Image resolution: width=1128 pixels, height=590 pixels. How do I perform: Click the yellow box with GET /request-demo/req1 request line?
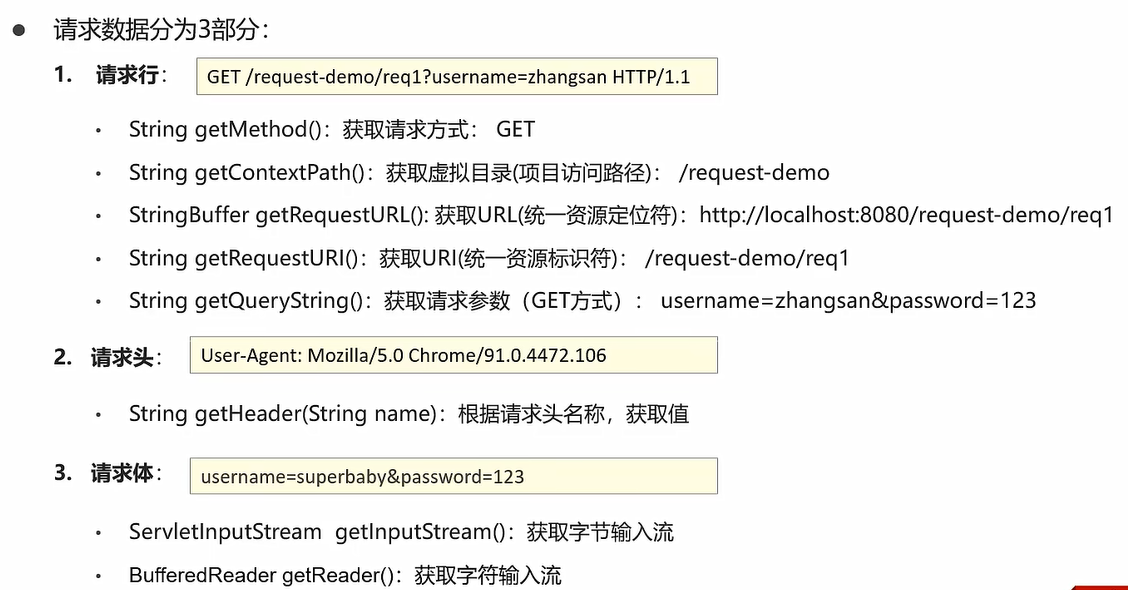point(456,77)
